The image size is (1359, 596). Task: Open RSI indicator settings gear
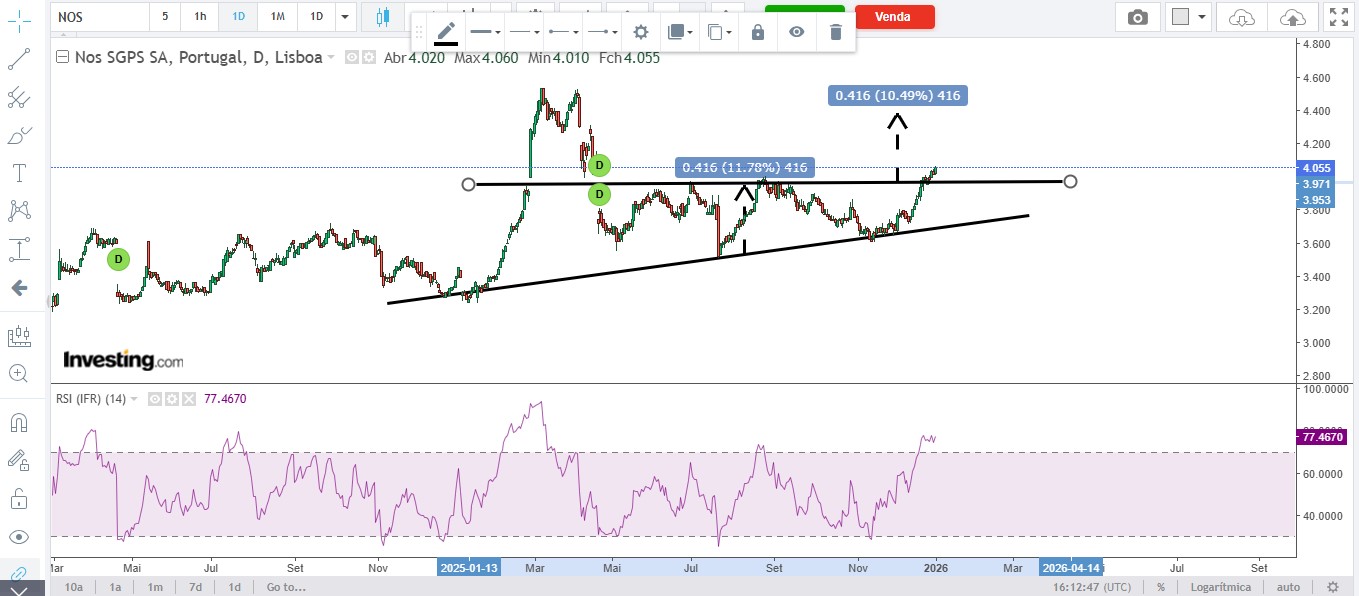click(171, 399)
